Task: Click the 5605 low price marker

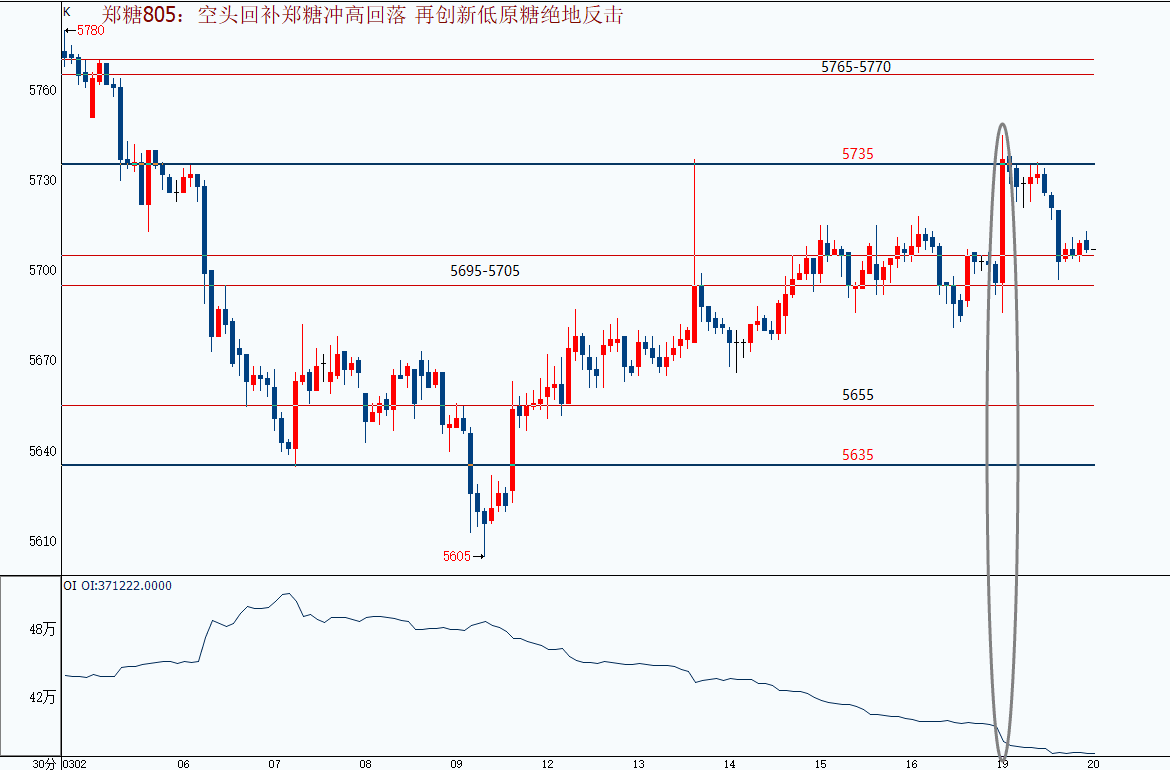Action: (x=457, y=556)
